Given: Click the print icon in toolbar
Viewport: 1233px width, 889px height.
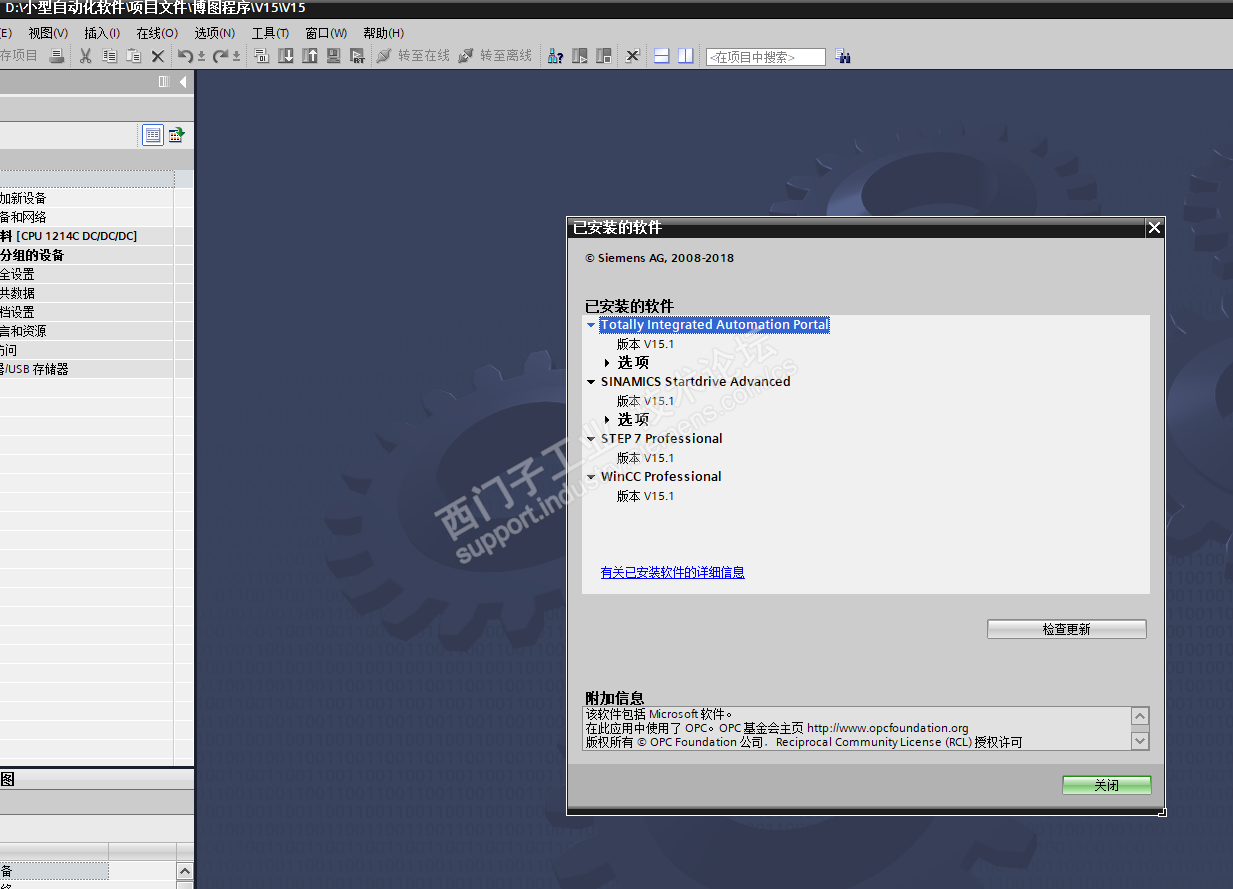Looking at the screenshot, I should click(57, 56).
